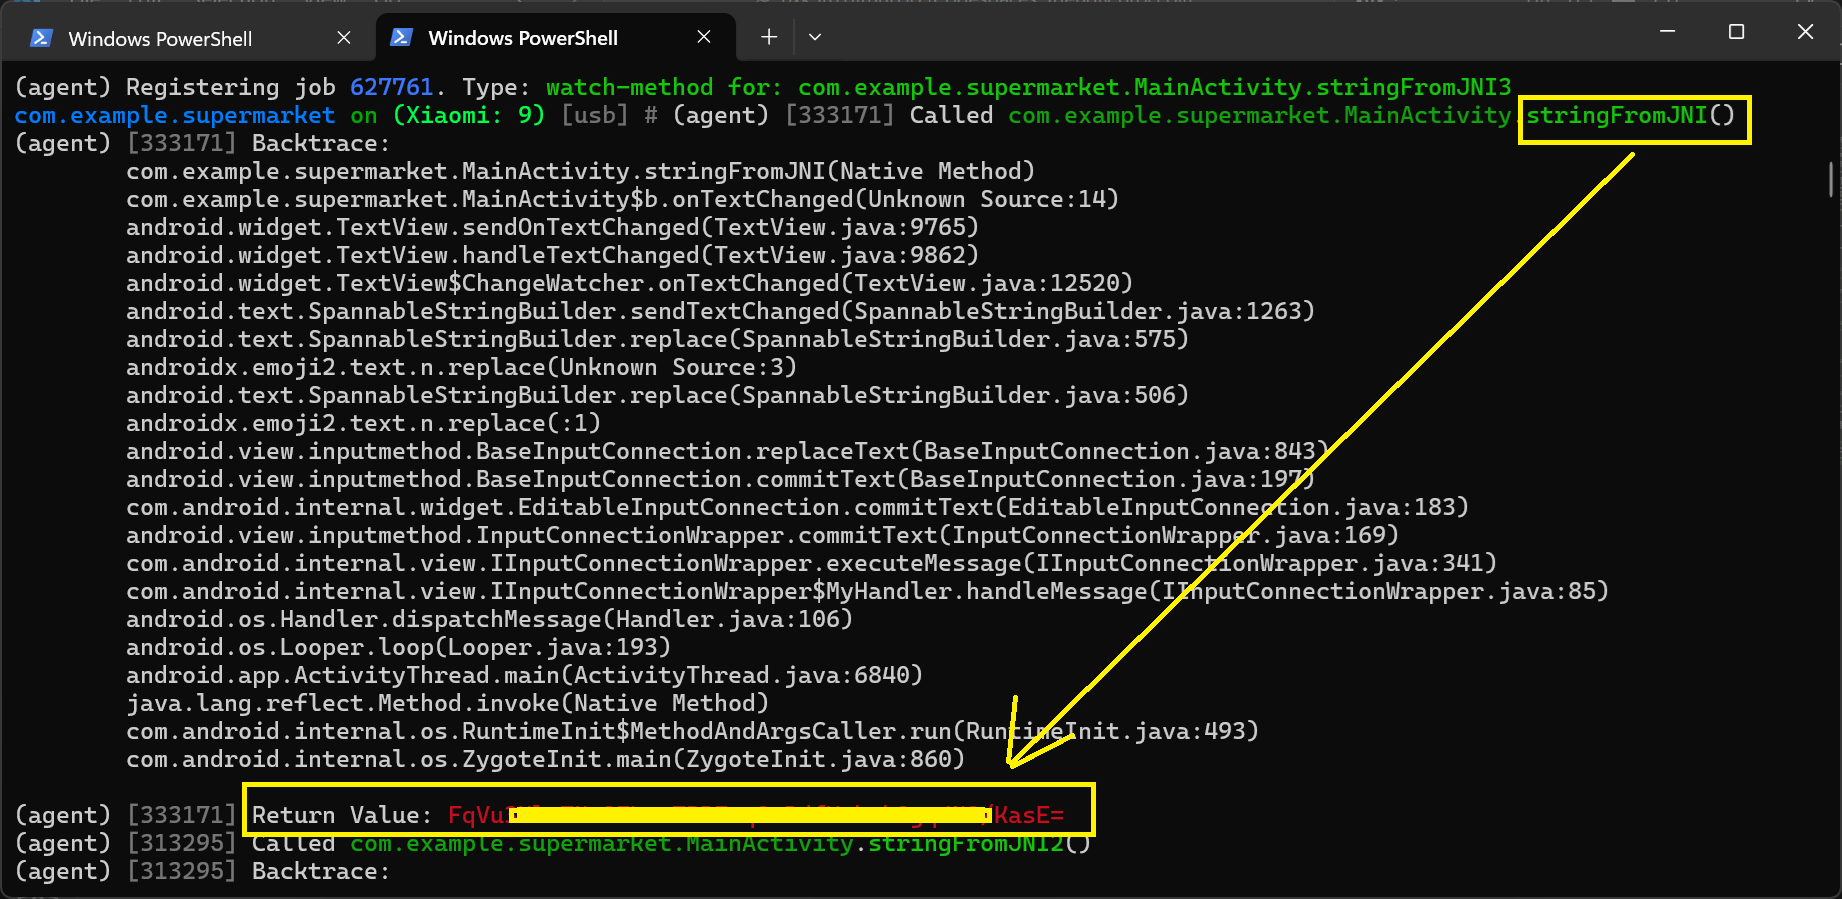Select the active second Windows PowerShell tab
Screen dimensions: 1842x899
coord(523,38)
